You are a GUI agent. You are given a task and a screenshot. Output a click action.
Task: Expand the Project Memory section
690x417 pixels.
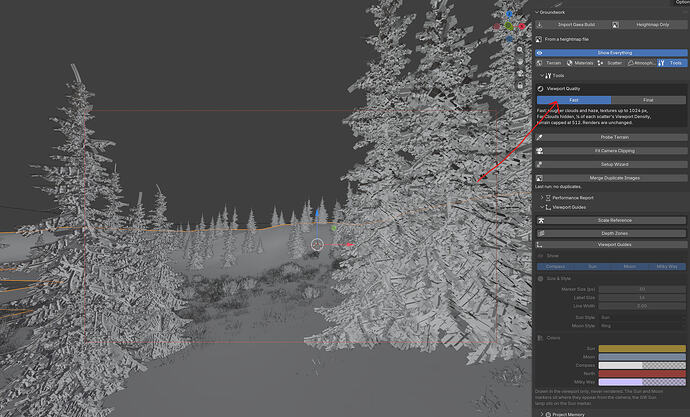[542, 414]
